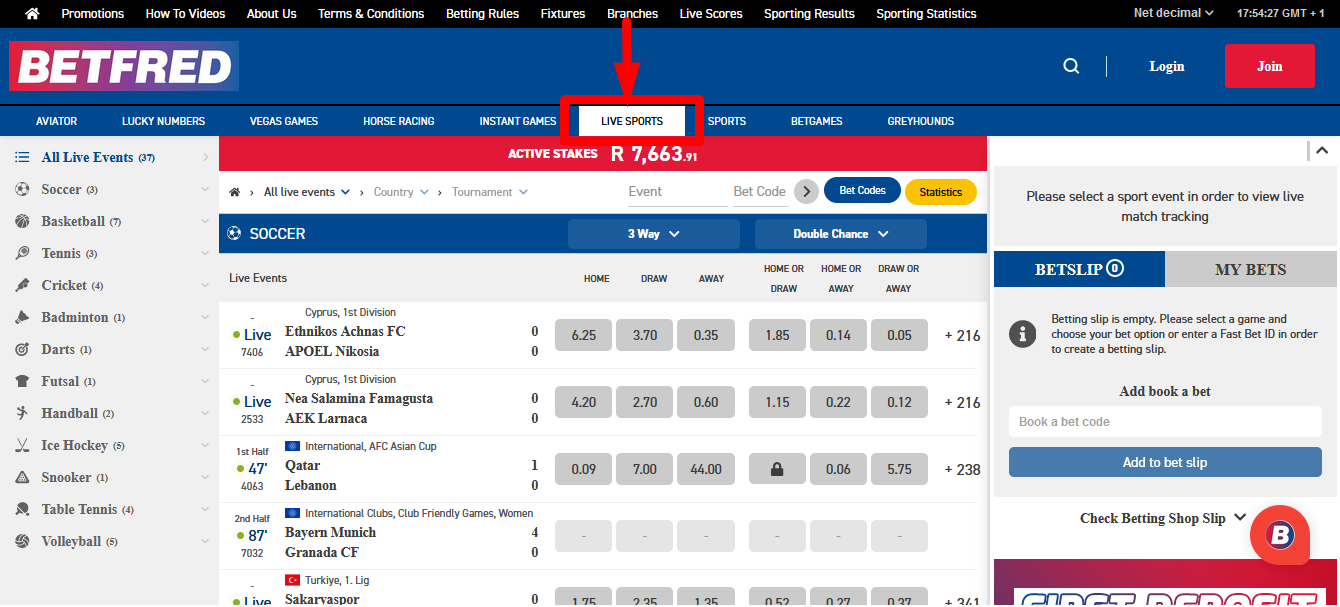Viewport: 1340px width, 607px height.
Task: Open Live Scores in top menu
Action: click(711, 14)
